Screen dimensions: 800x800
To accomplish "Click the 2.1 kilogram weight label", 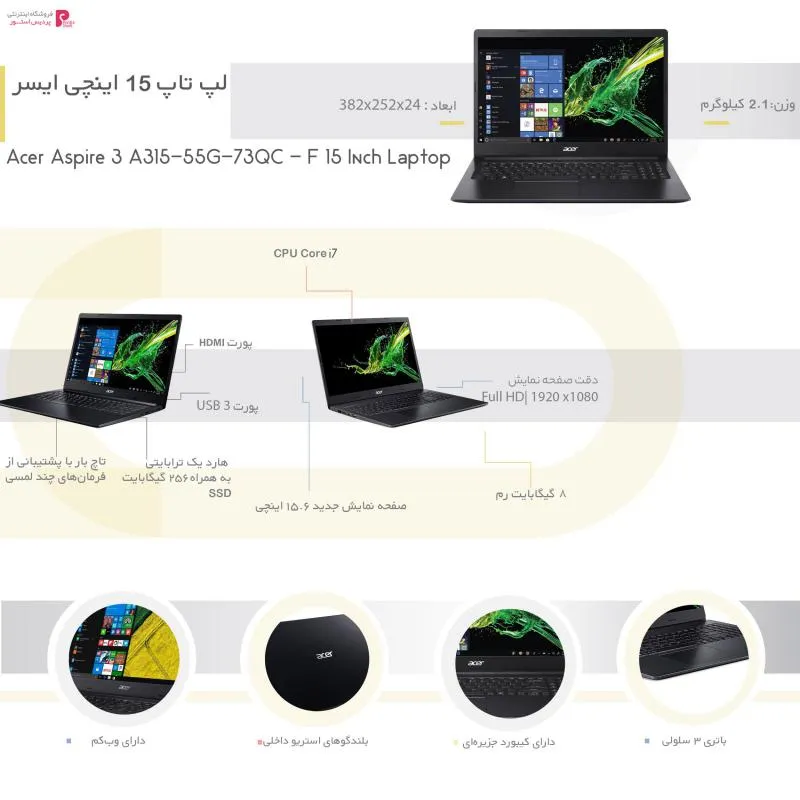I will (x=747, y=105).
